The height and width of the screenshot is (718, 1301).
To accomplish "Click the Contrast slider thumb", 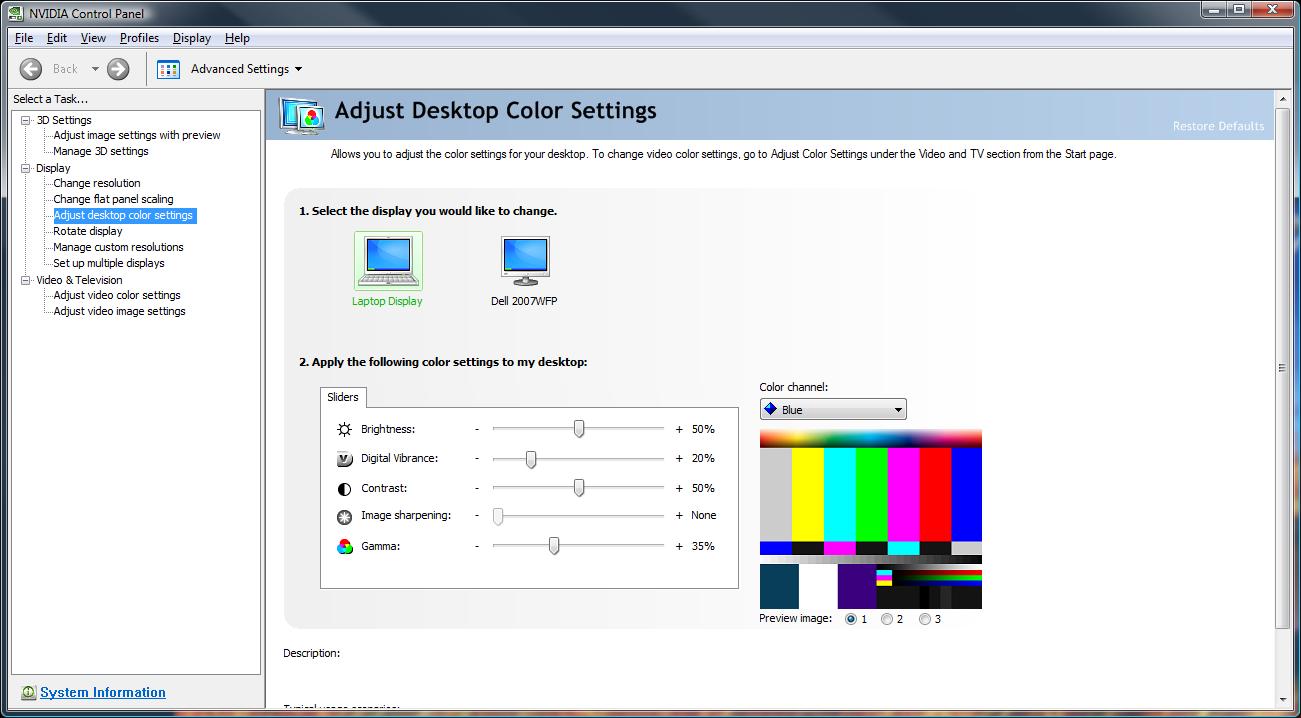I will click(x=579, y=488).
